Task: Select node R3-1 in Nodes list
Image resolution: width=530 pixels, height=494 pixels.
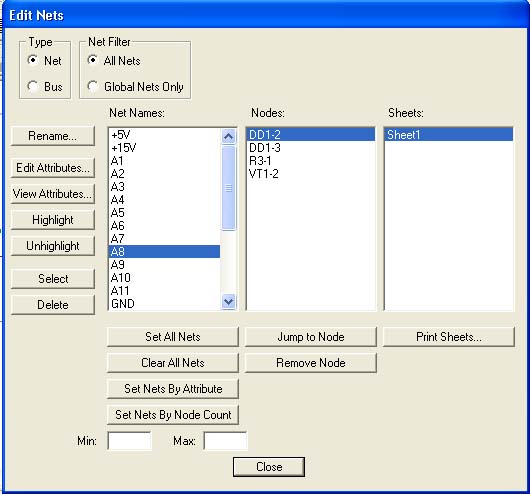Action: tap(311, 161)
